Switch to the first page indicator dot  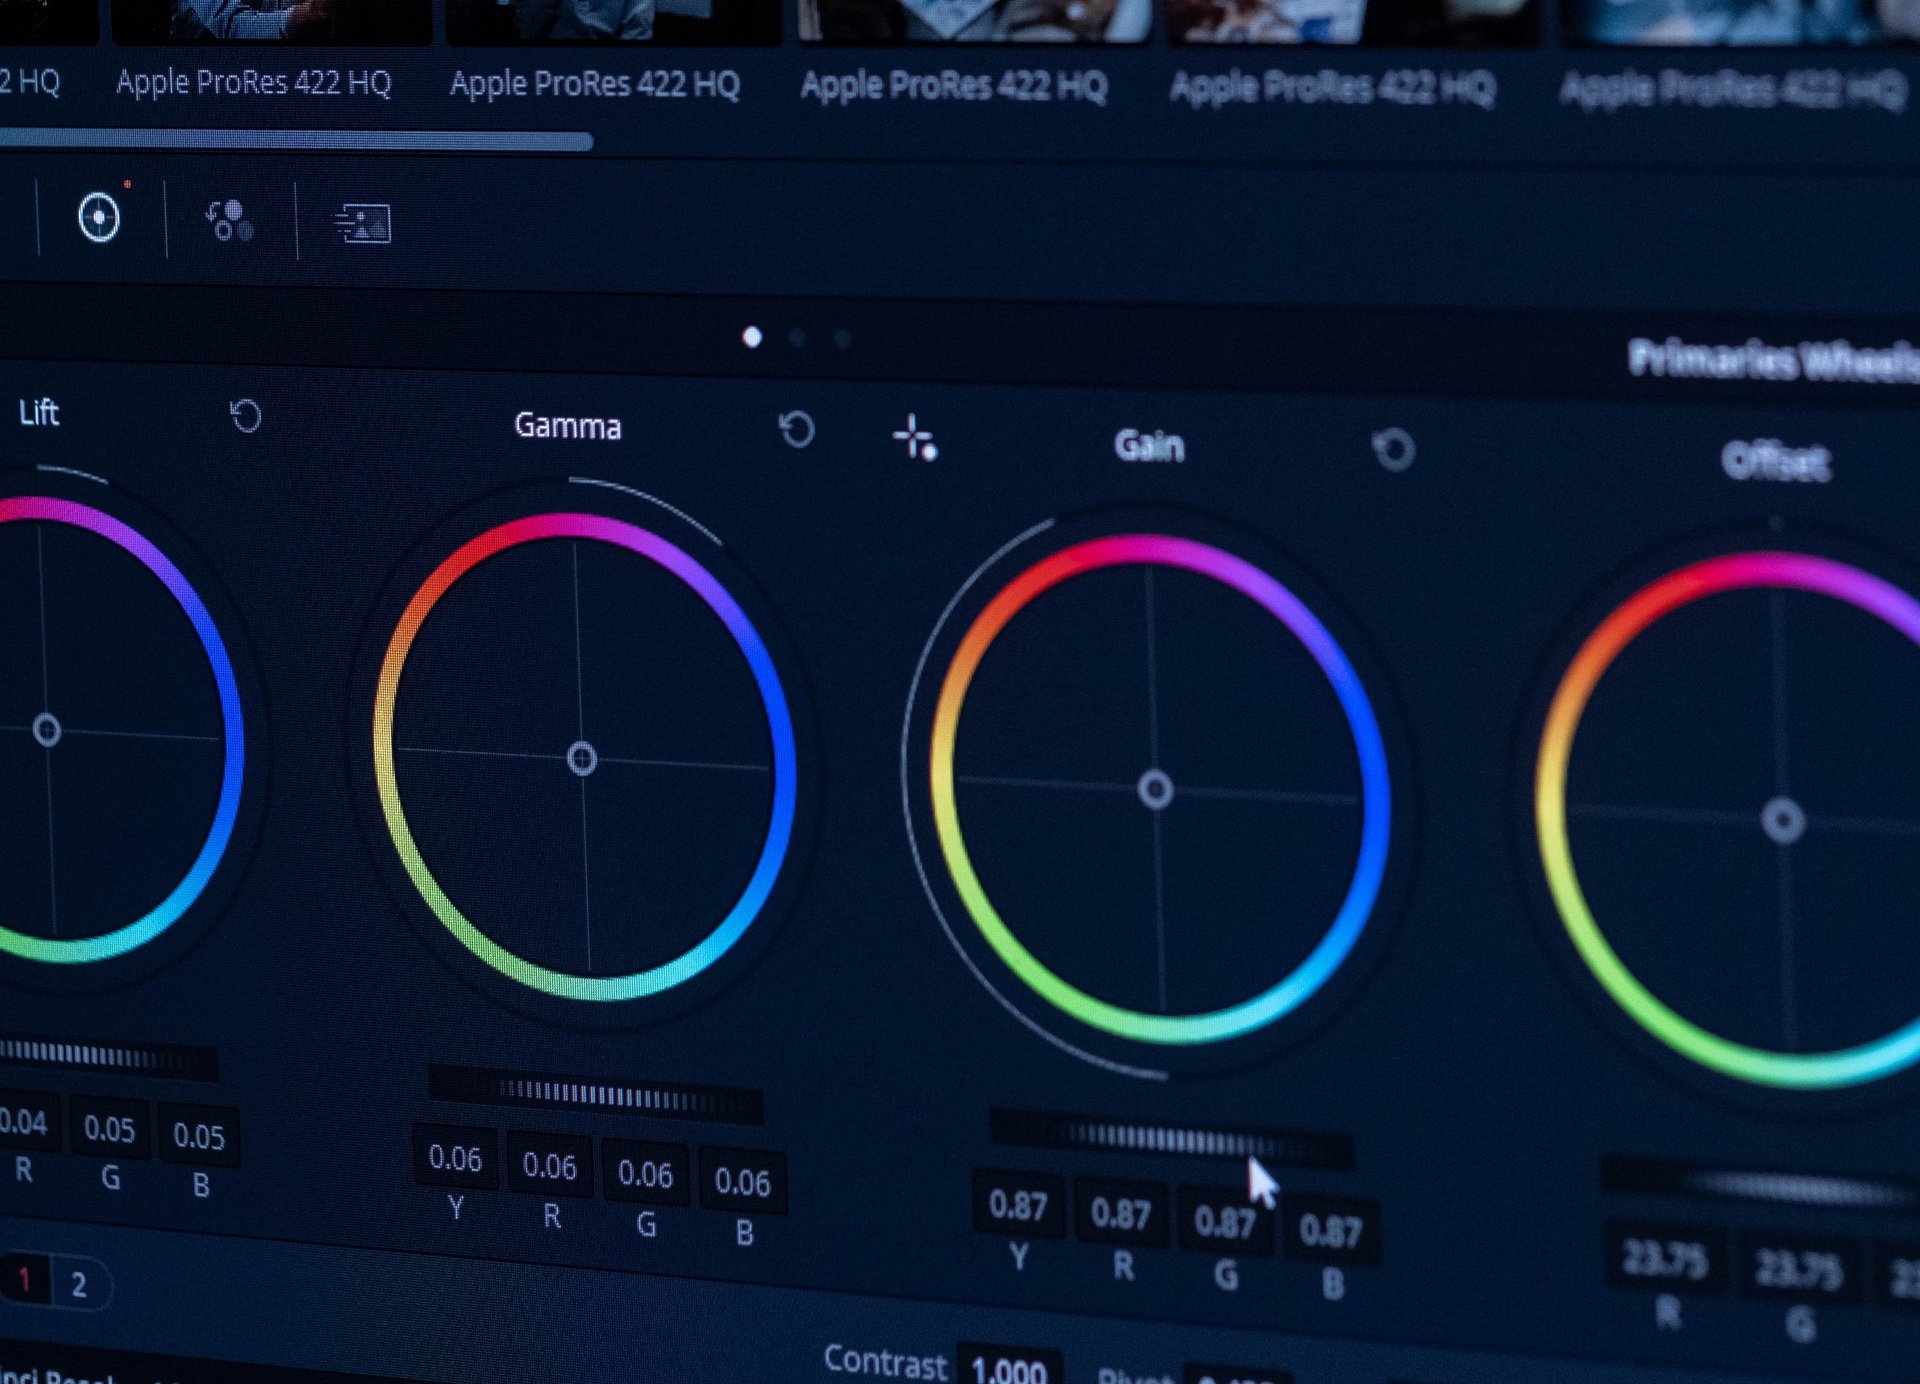click(752, 338)
